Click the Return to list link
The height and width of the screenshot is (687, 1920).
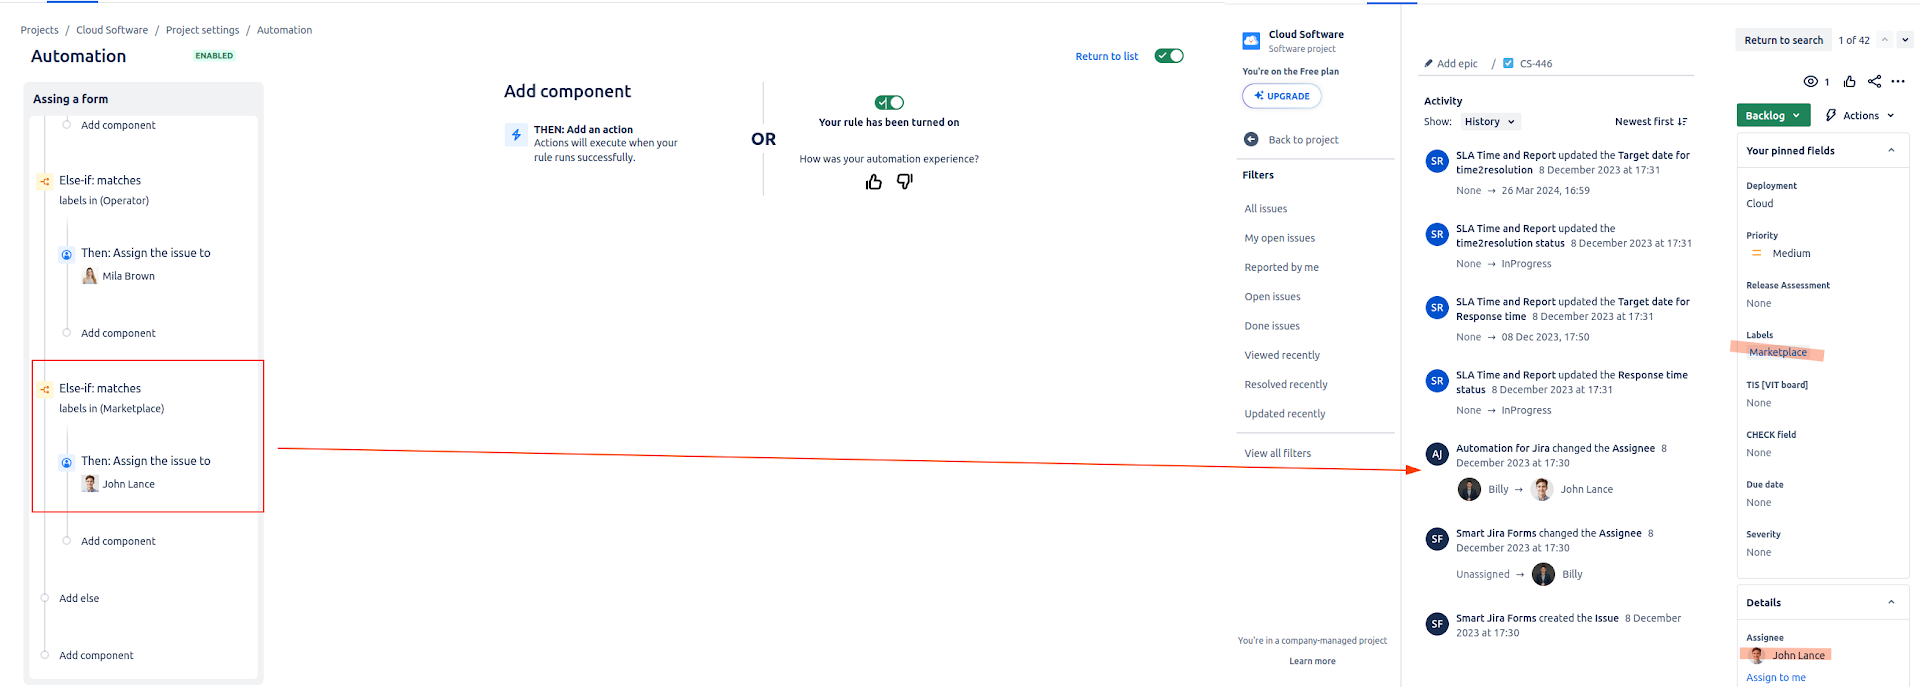pyautogui.click(x=1106, y=57)
